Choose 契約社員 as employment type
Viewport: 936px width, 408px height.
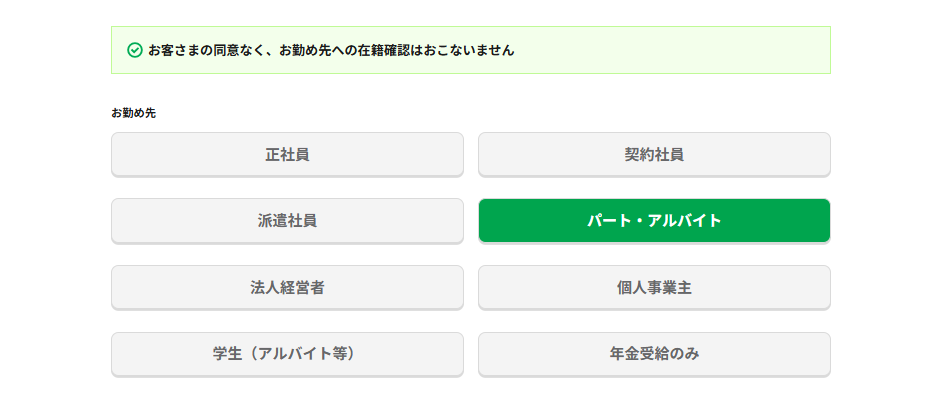pos(654,154)
